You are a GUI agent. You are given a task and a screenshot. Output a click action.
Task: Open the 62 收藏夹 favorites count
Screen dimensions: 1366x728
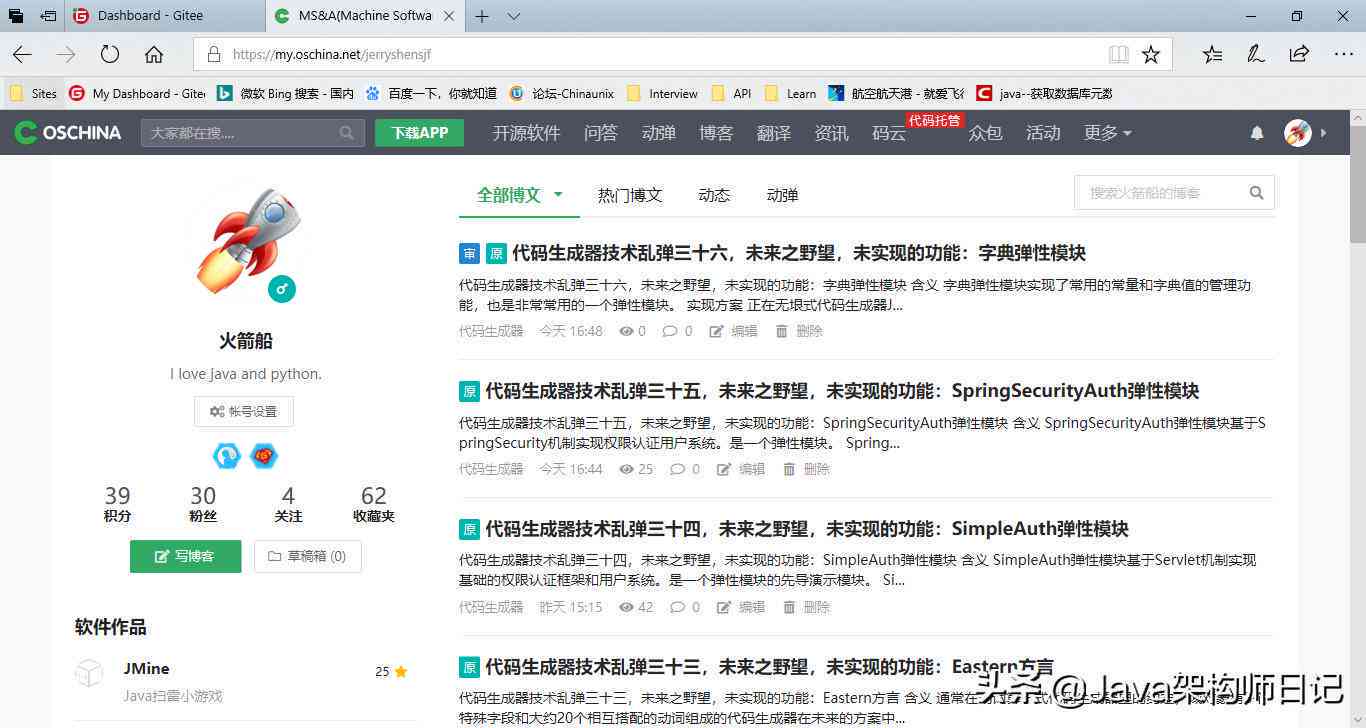point(374,504)
